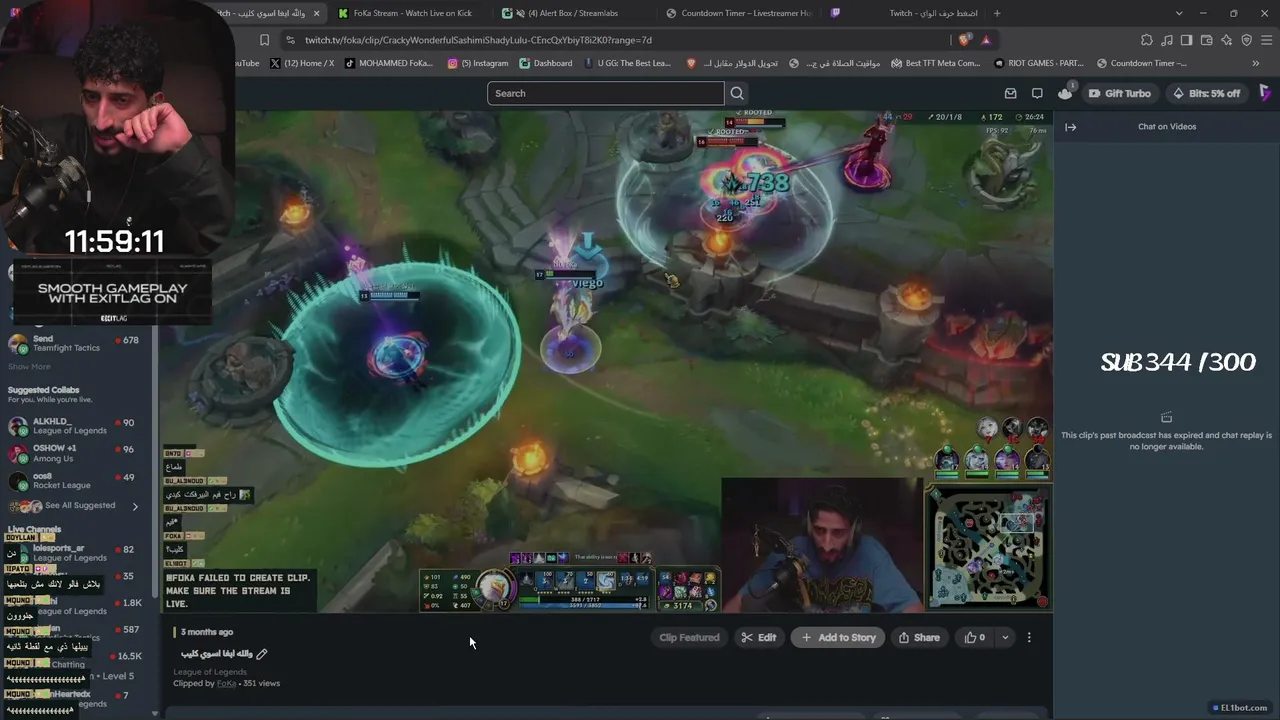Click the Brave Shields lion icon
Image resolution: width=1280 pixels, height=720 pixels.
click(964, 40)
